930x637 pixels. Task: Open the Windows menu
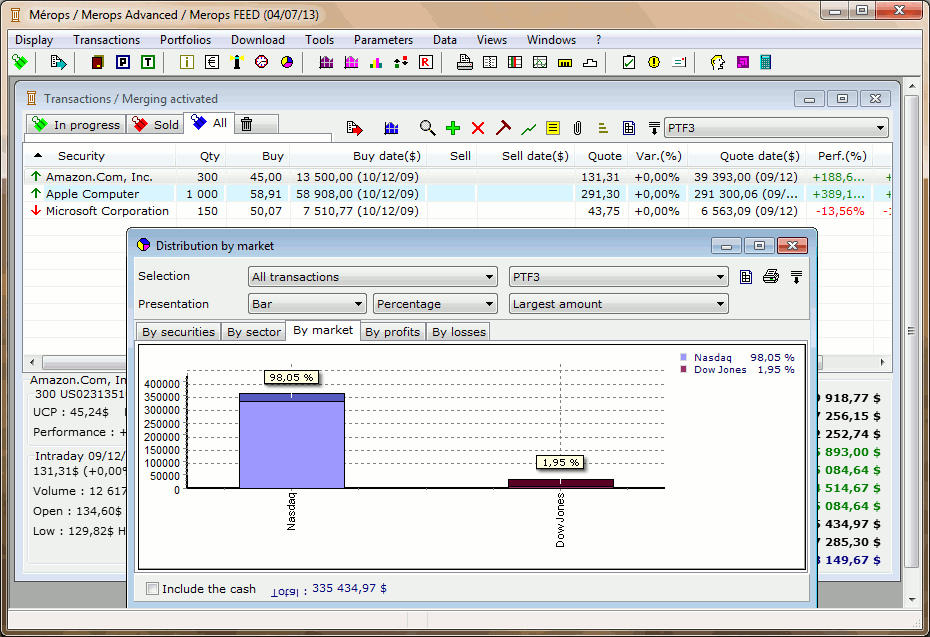click(551, 40)
